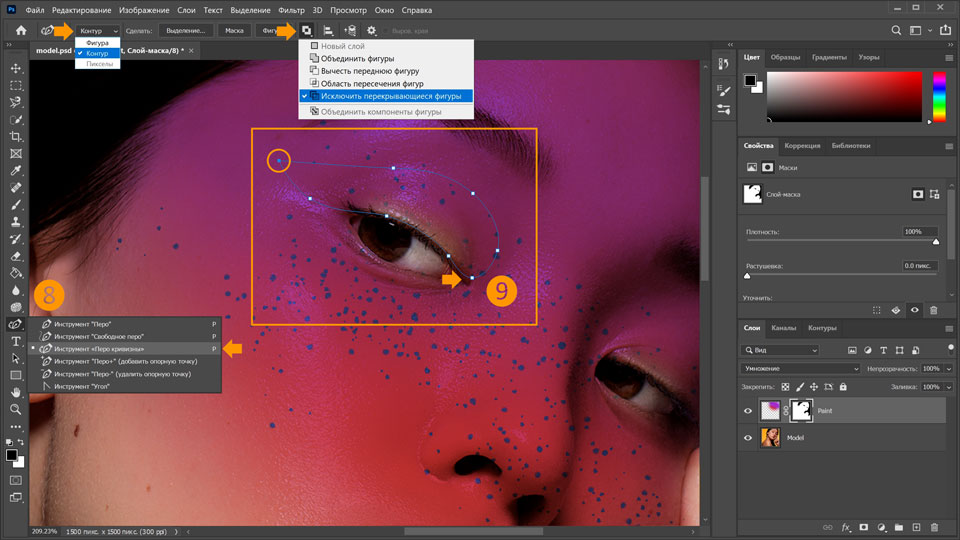The image size is (960, 540).
Task: Select the Zoom magnifier tool
Action: [16, 409]
